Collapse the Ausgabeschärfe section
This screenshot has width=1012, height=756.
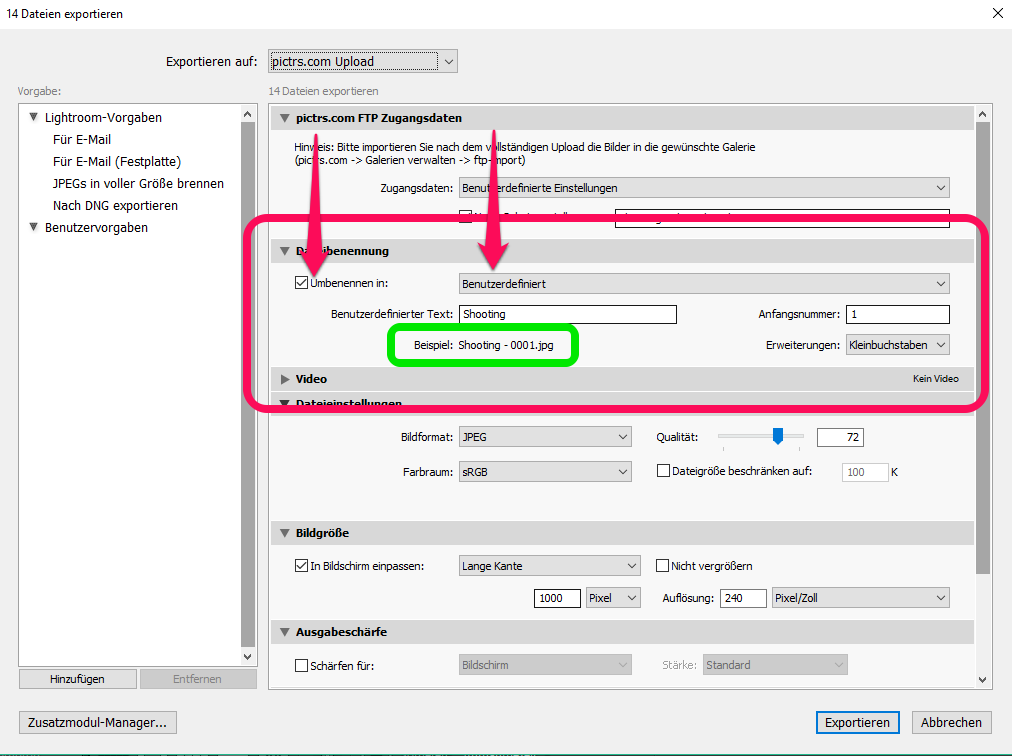pos(285,632)
